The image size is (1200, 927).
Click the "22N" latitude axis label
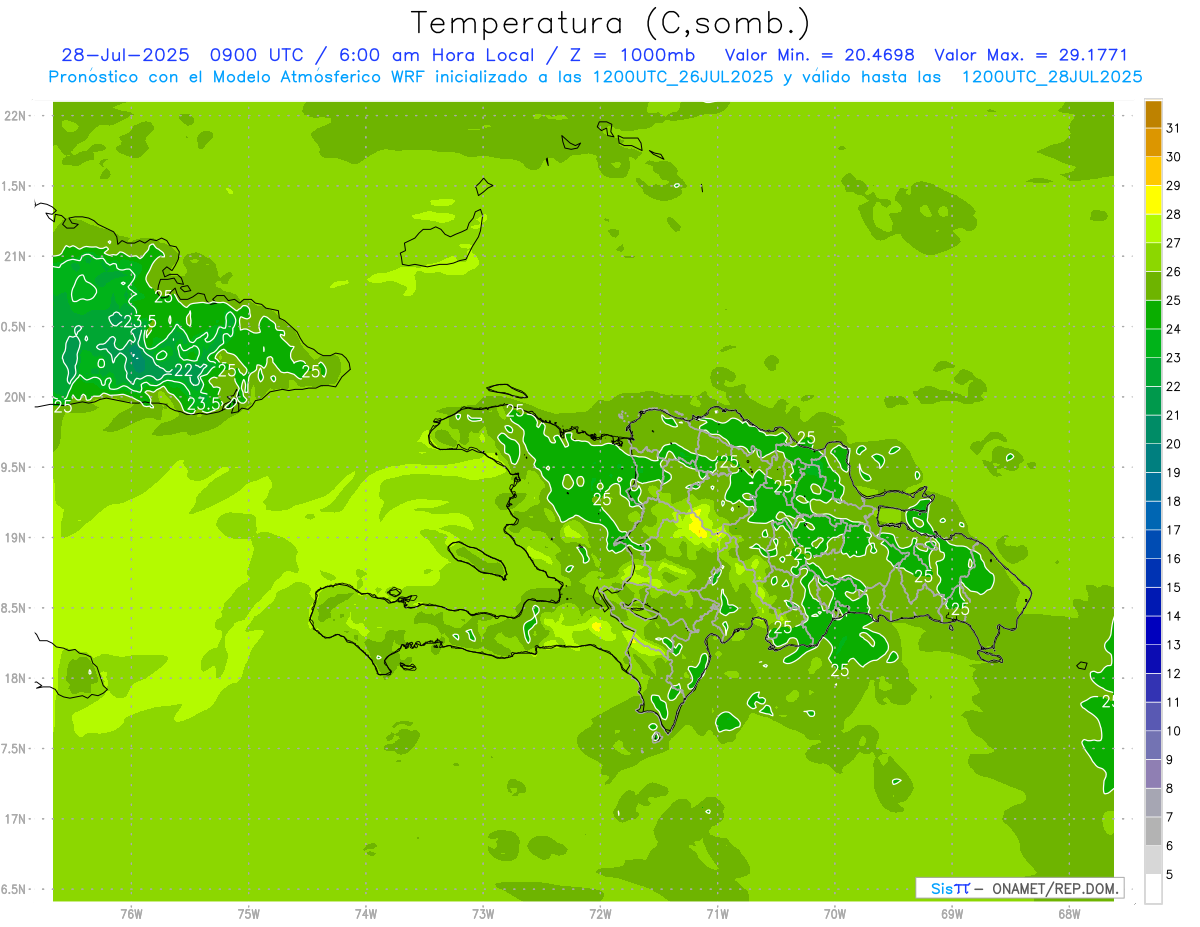point(15,116)
